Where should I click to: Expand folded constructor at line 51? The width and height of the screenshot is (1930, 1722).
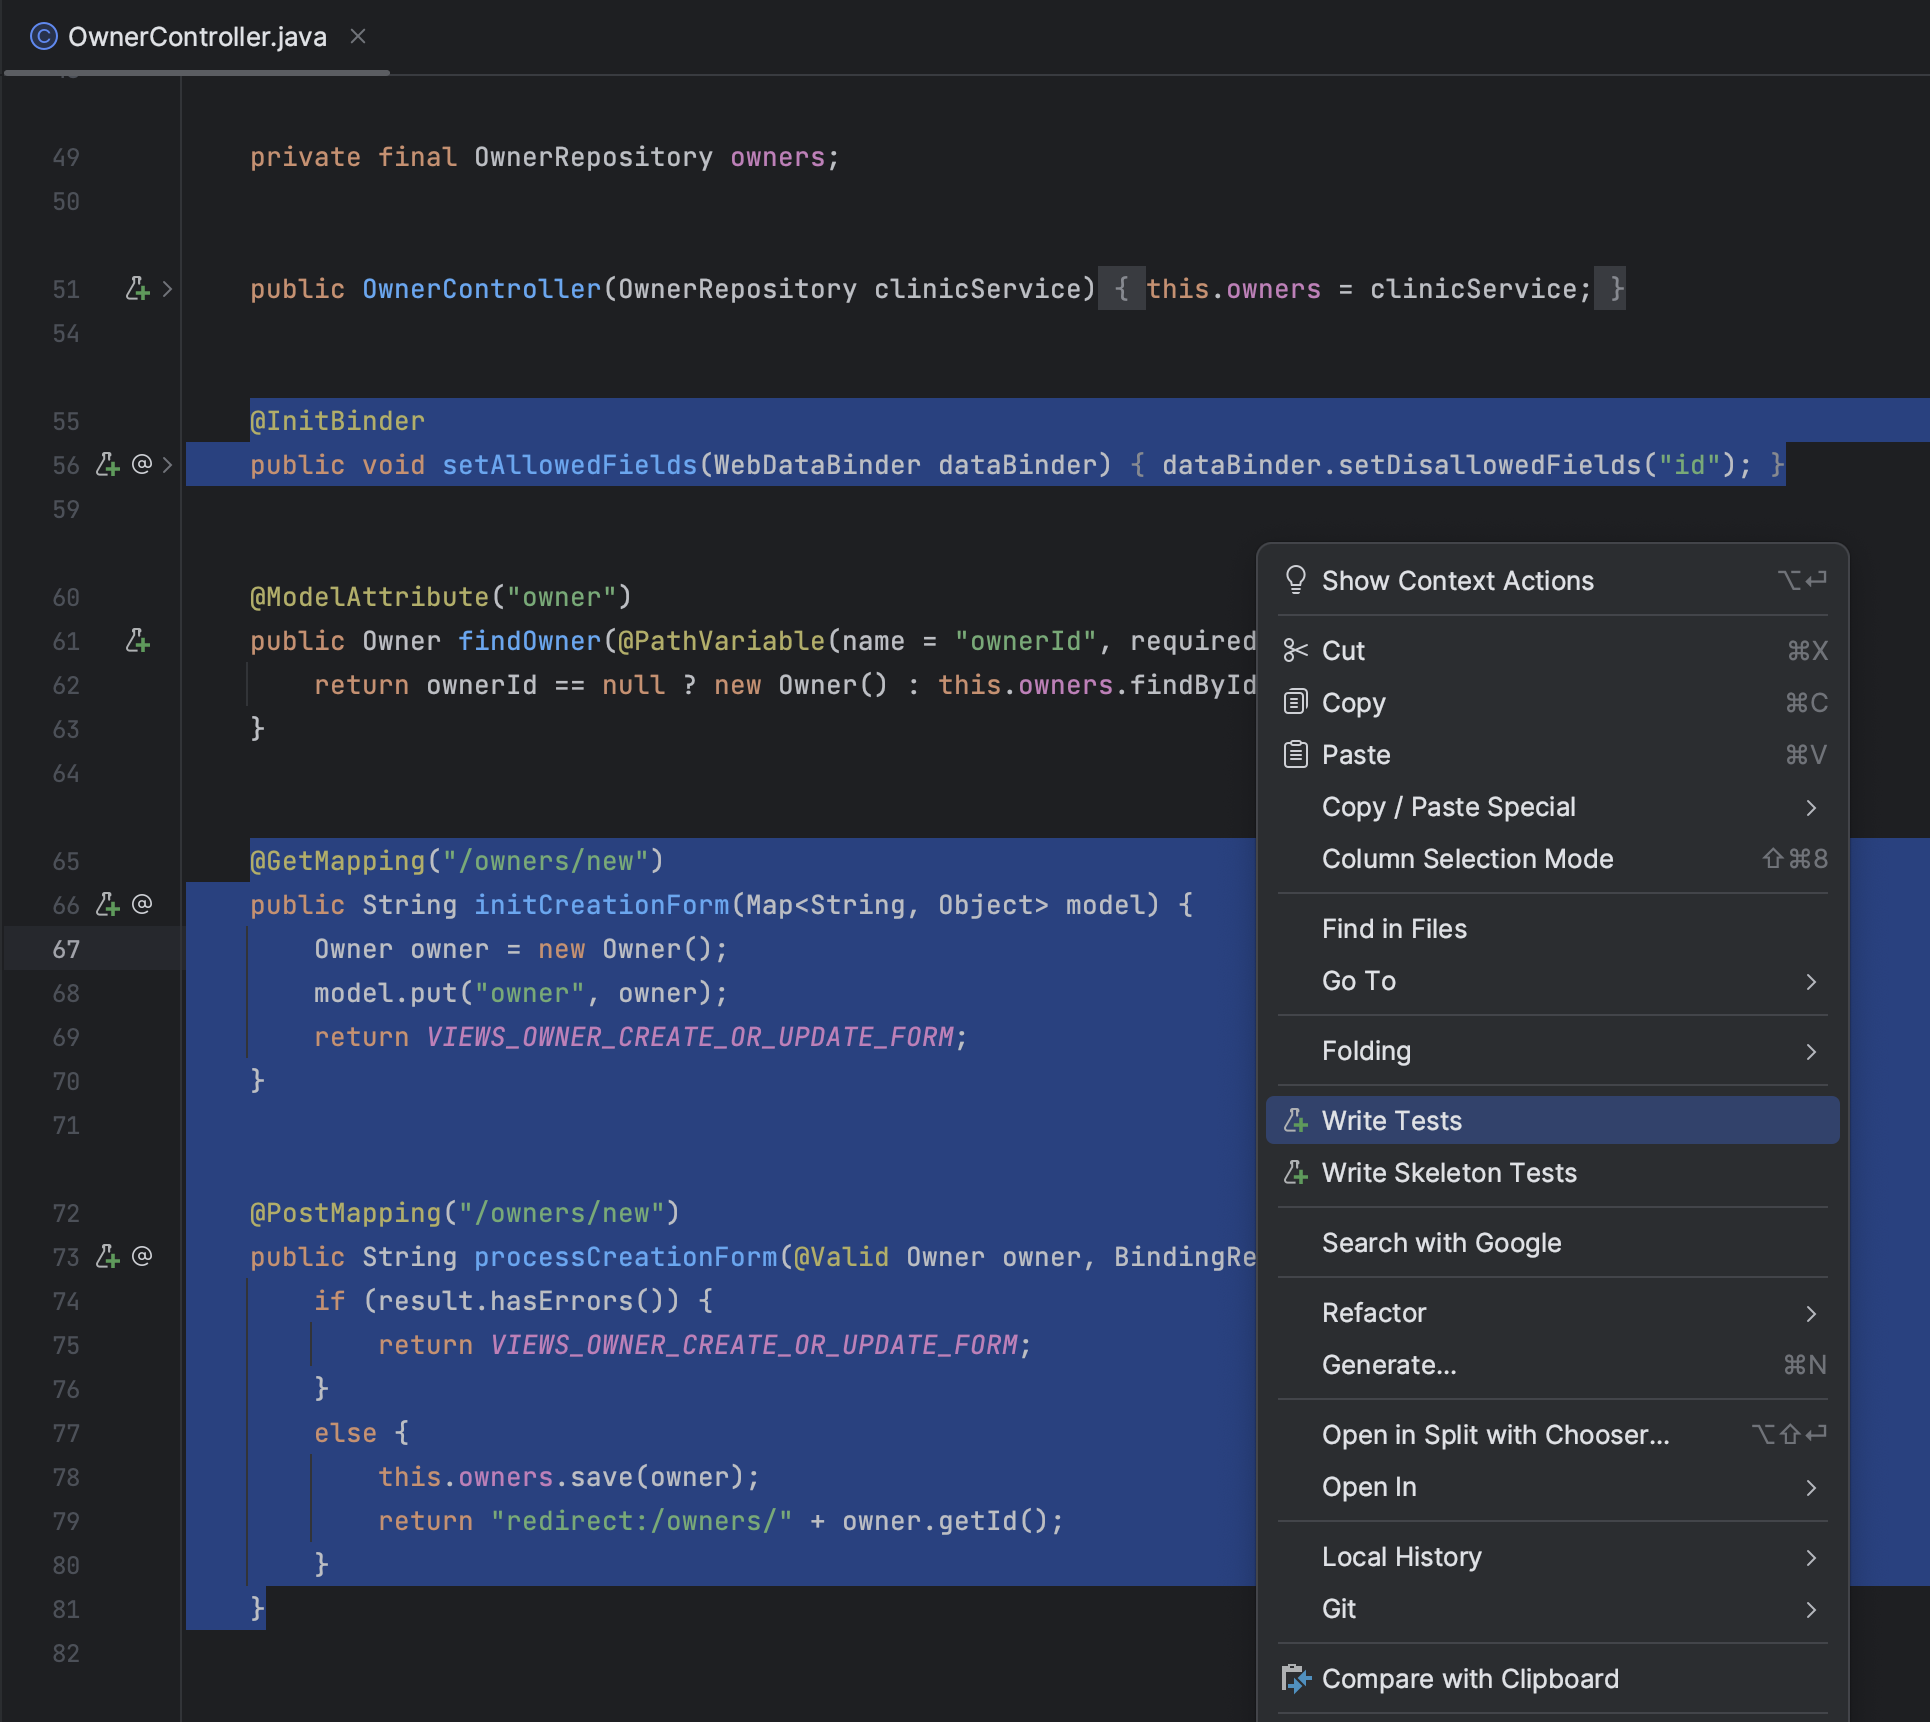click(168, 289)
